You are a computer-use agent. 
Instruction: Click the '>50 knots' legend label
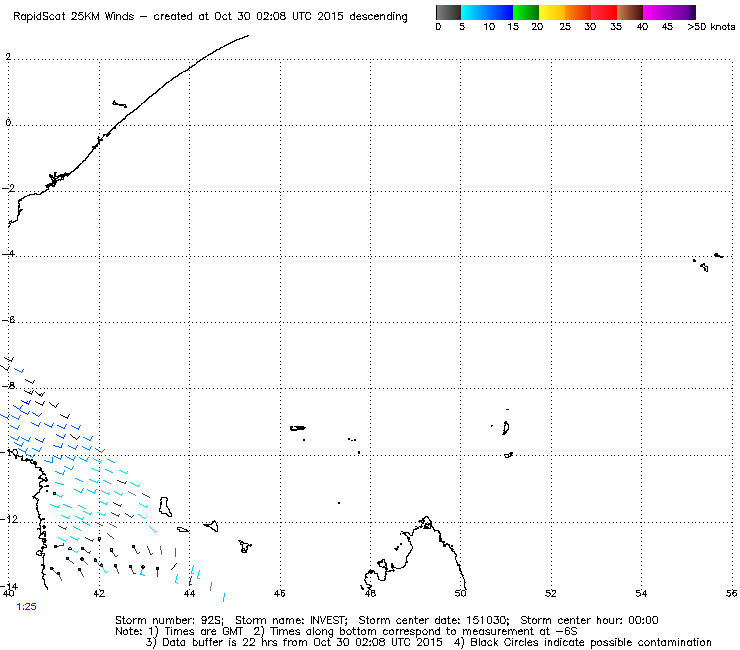pos(711,27)
